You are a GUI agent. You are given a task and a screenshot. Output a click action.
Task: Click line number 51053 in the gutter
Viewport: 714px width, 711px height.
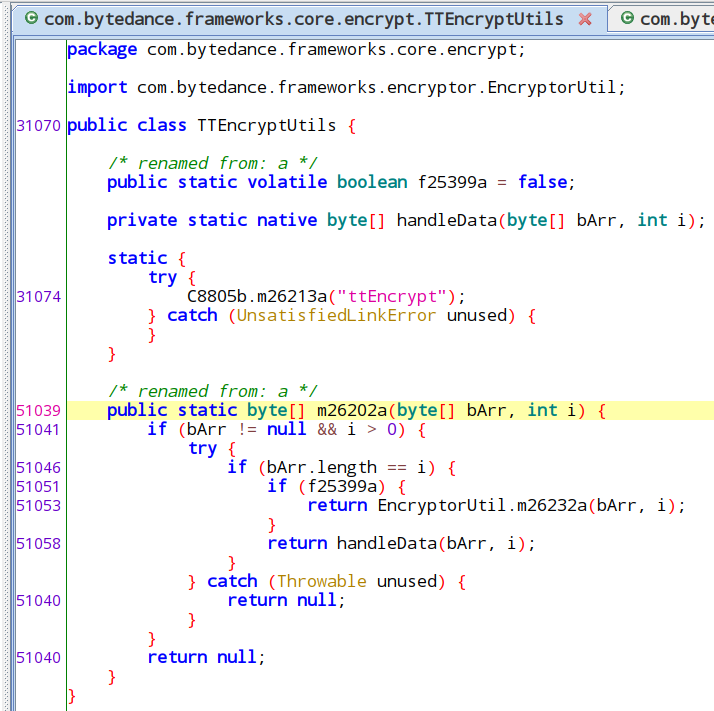click(x=39, y=505)
